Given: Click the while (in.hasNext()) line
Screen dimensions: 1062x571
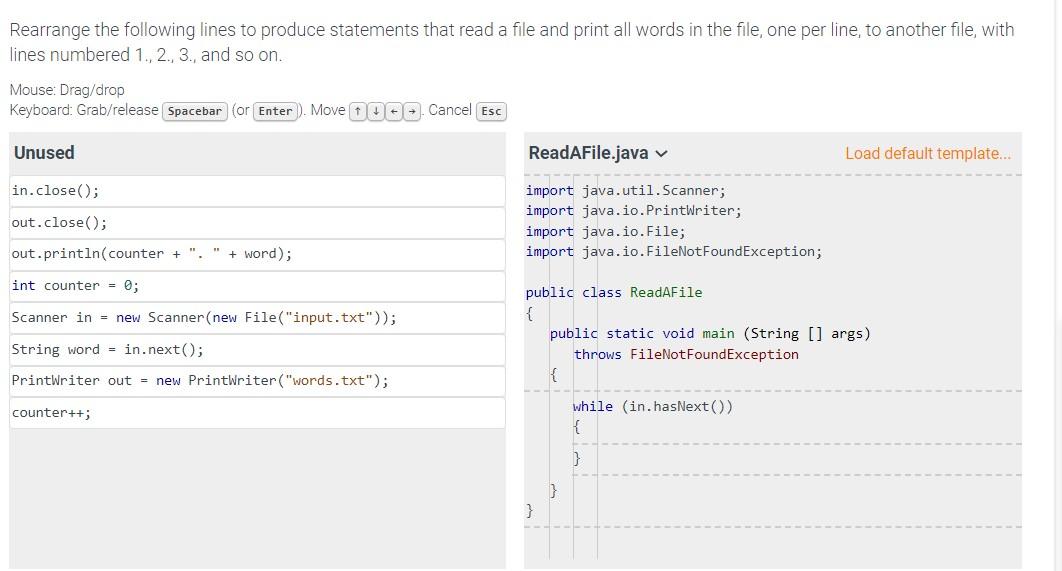Looking at the screenshot, I should coord(652,406).
